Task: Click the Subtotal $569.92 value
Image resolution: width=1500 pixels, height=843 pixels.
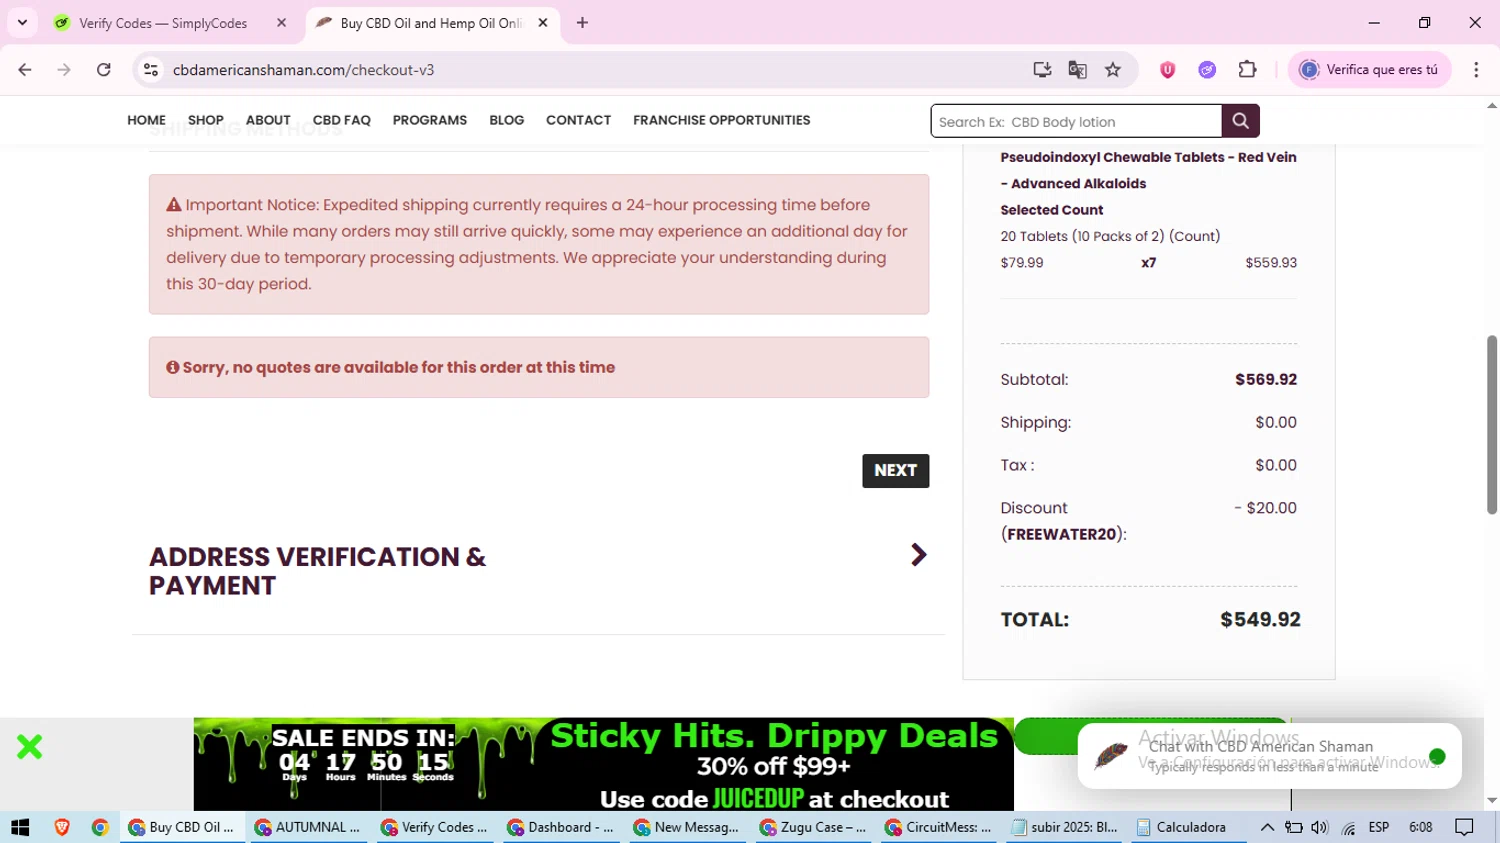Action: pyautogui.click(x=1266, y=379)
